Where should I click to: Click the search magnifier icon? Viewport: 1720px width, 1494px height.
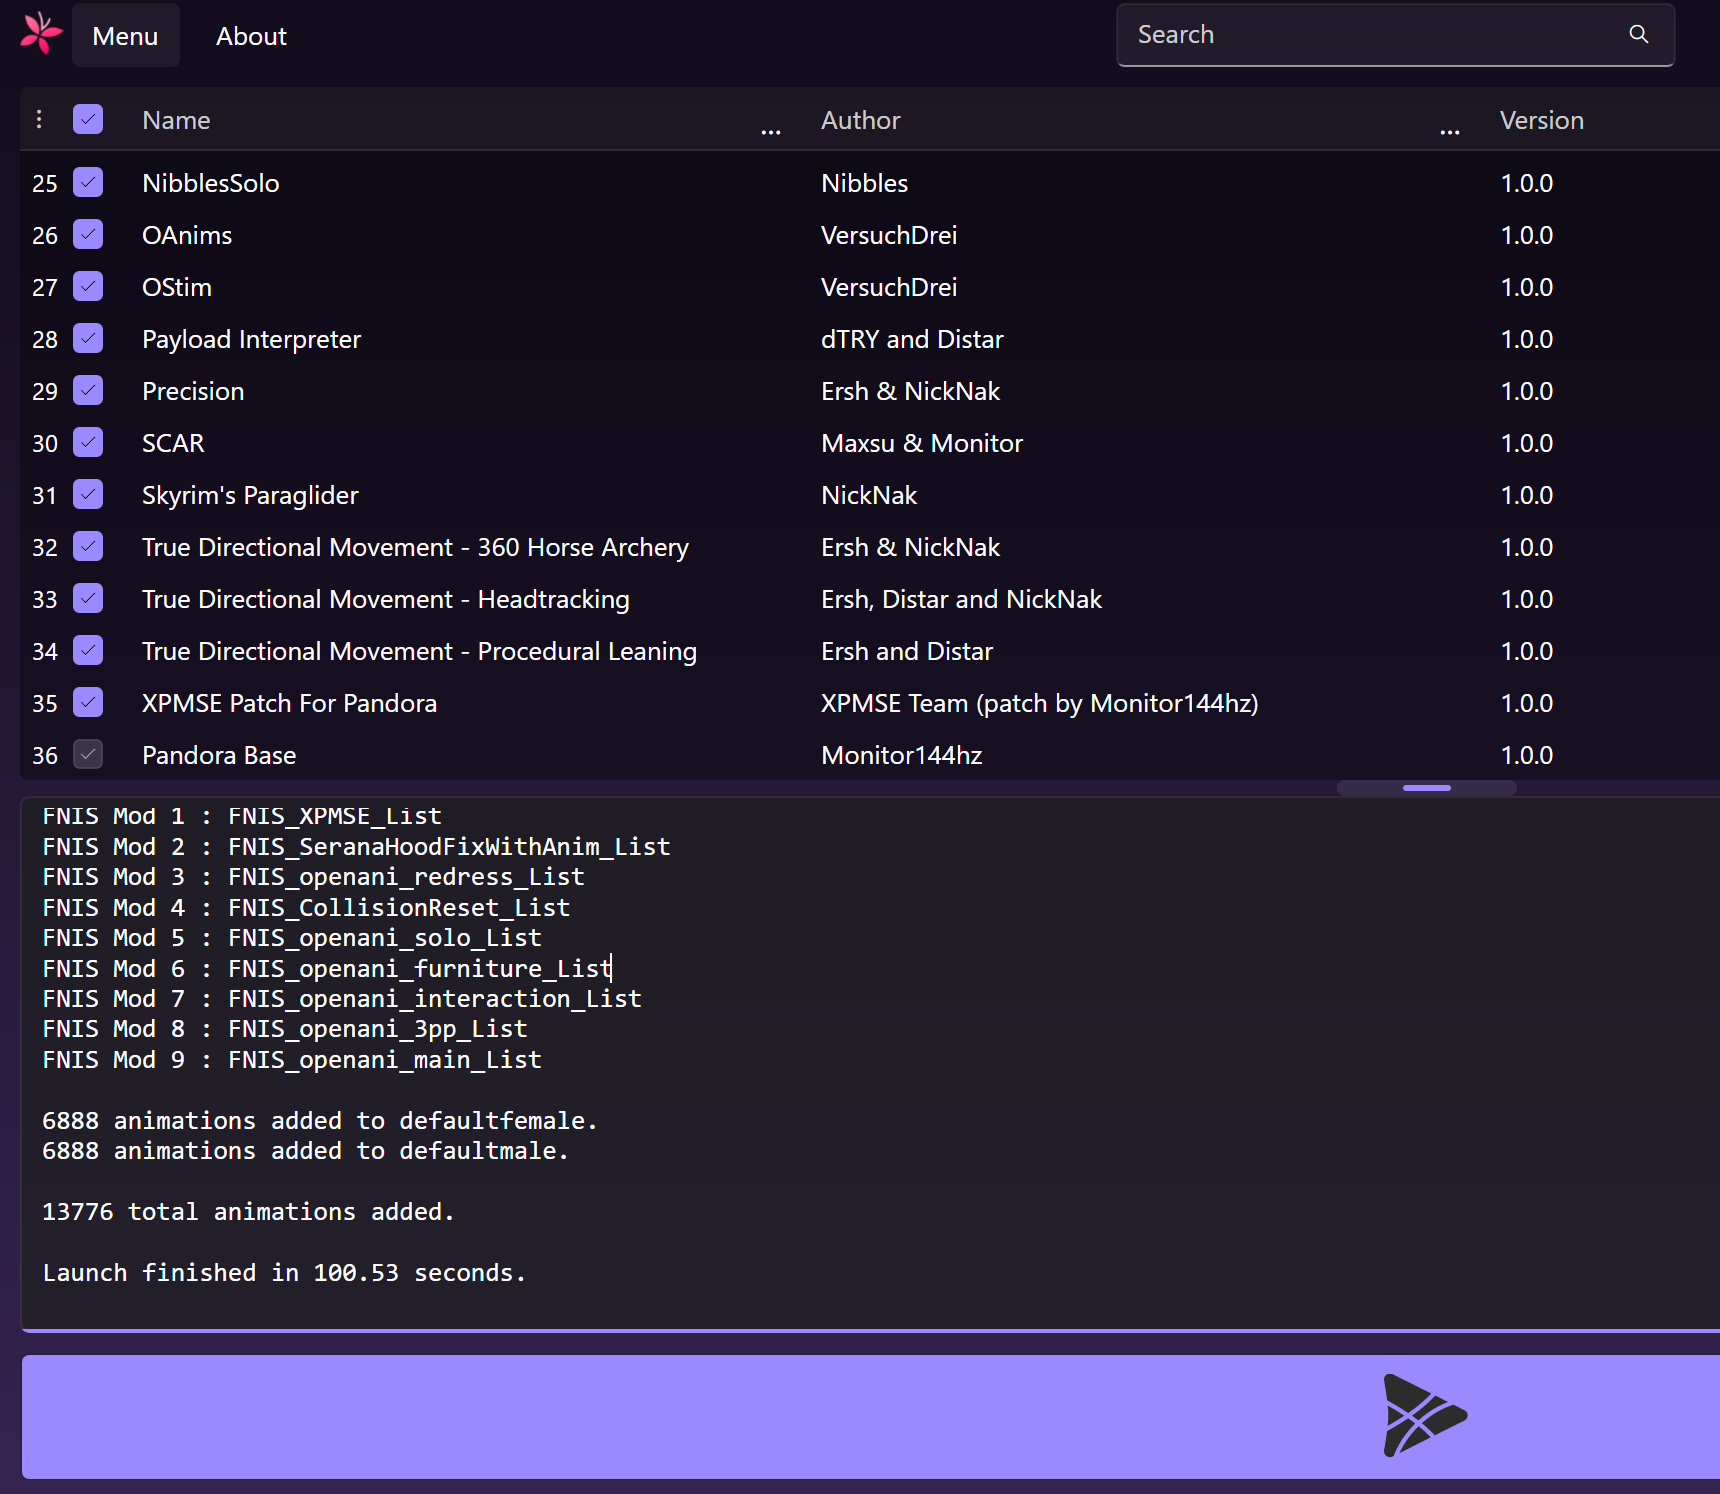[x=1638, y=35]
